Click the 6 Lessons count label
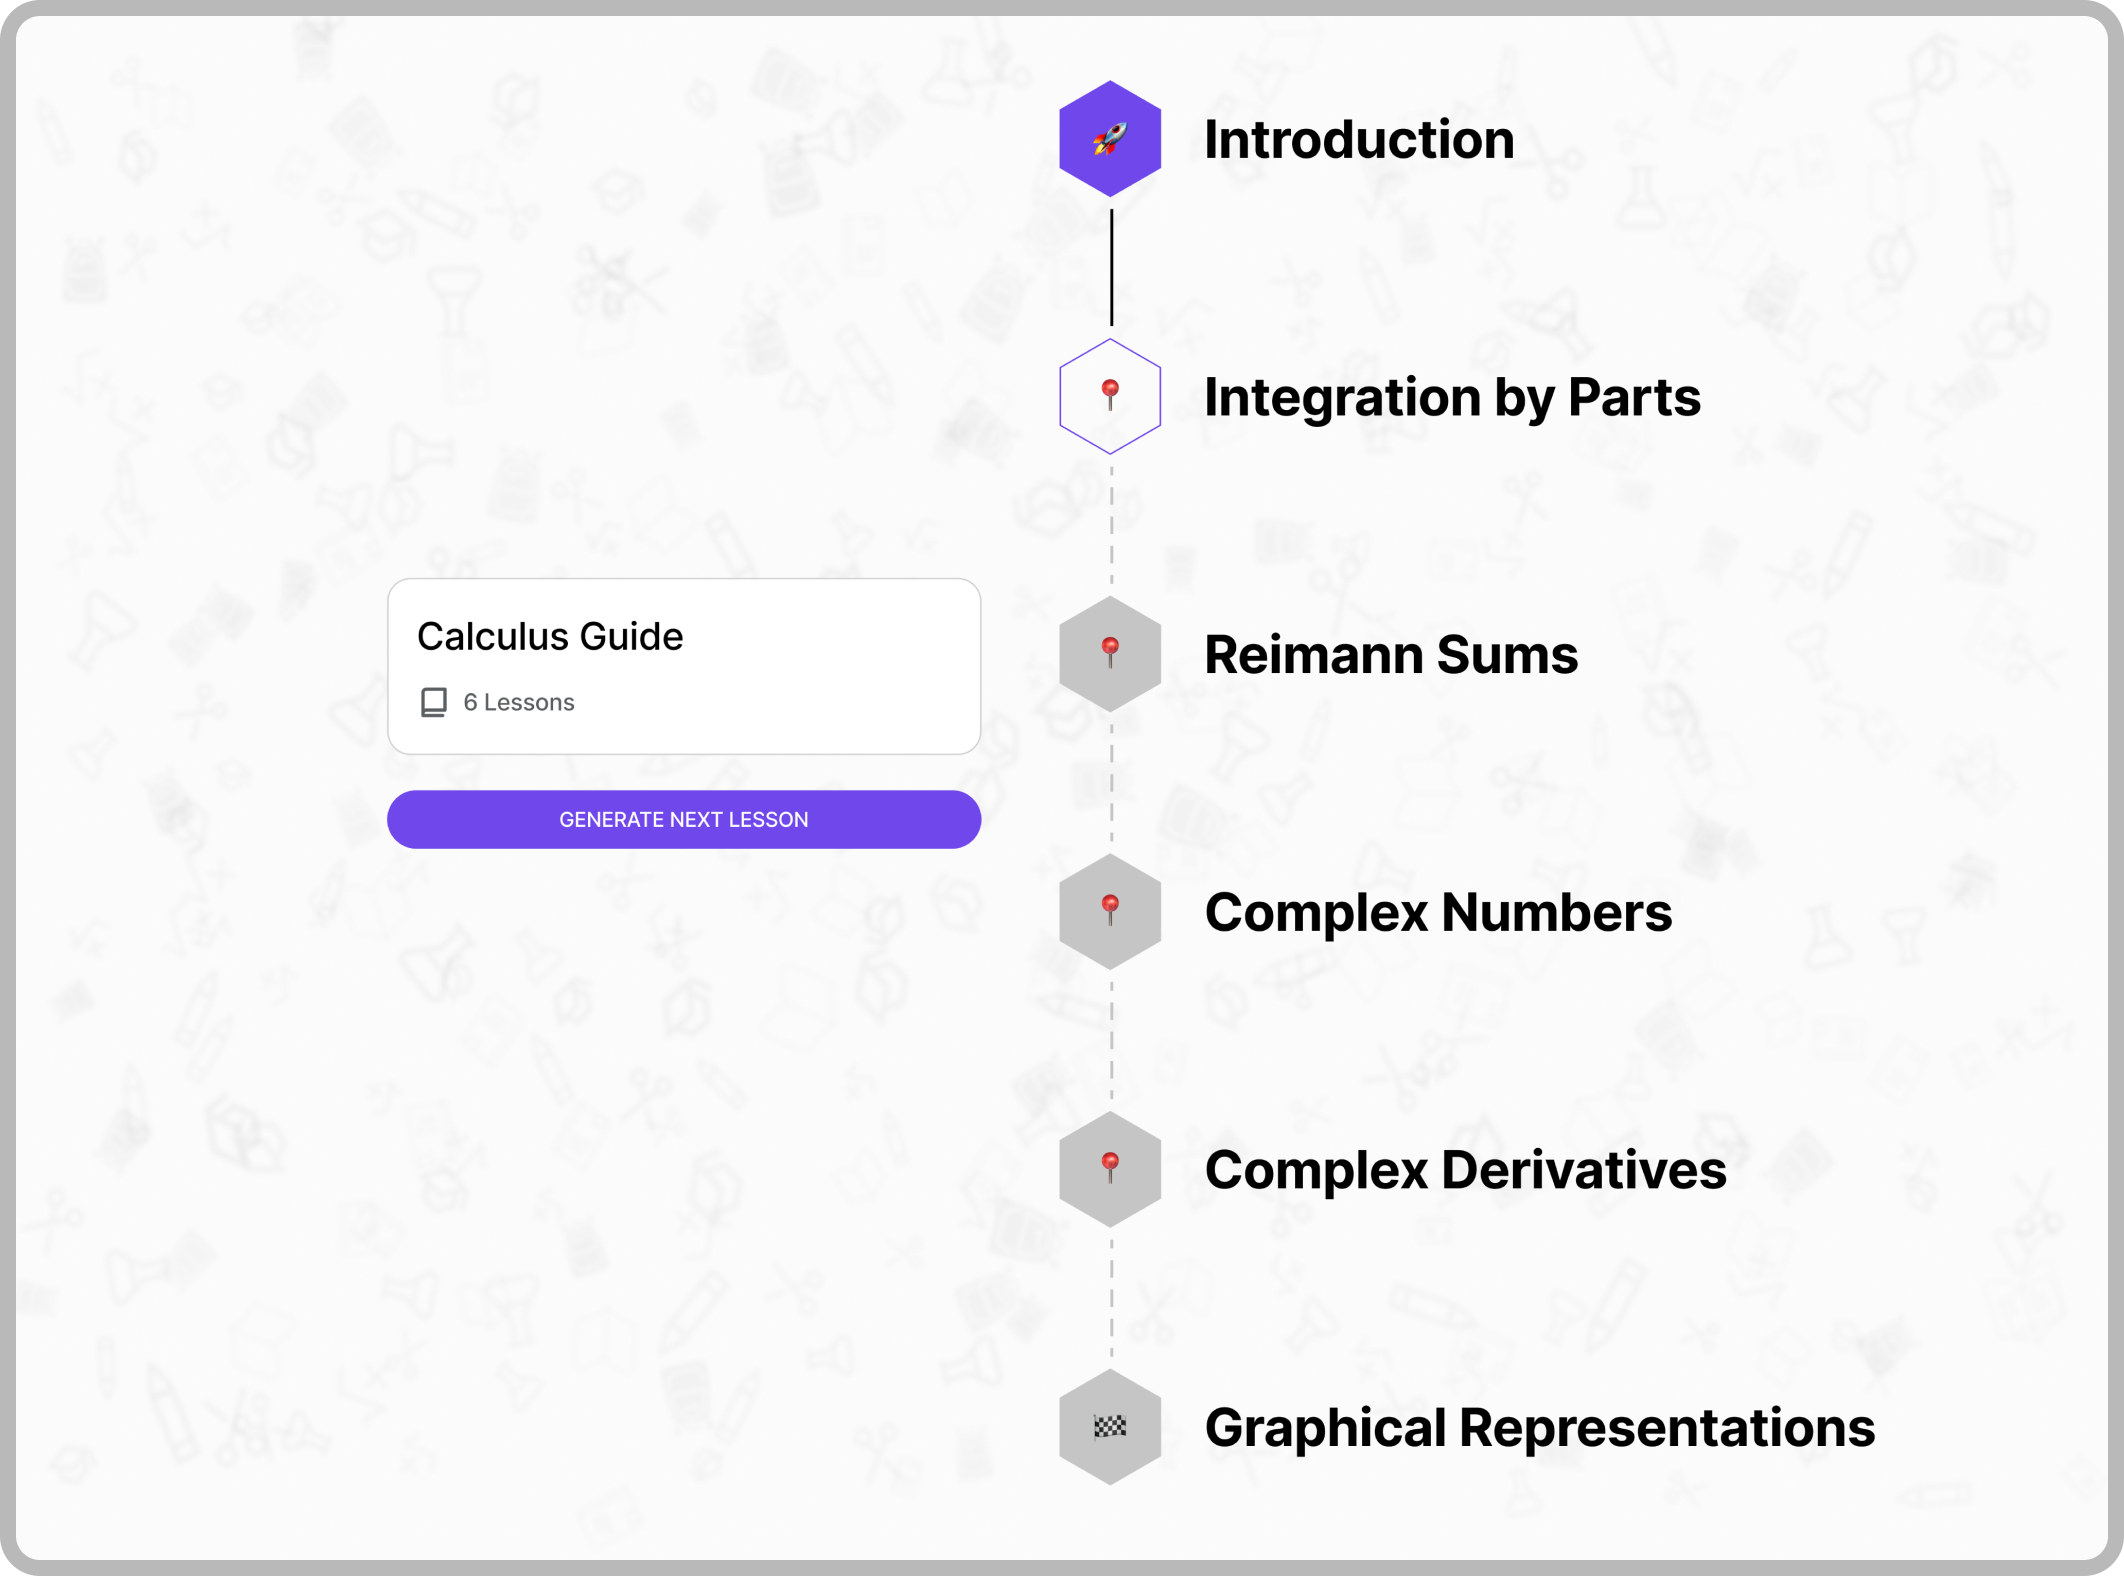 click(x=517, y=702)
